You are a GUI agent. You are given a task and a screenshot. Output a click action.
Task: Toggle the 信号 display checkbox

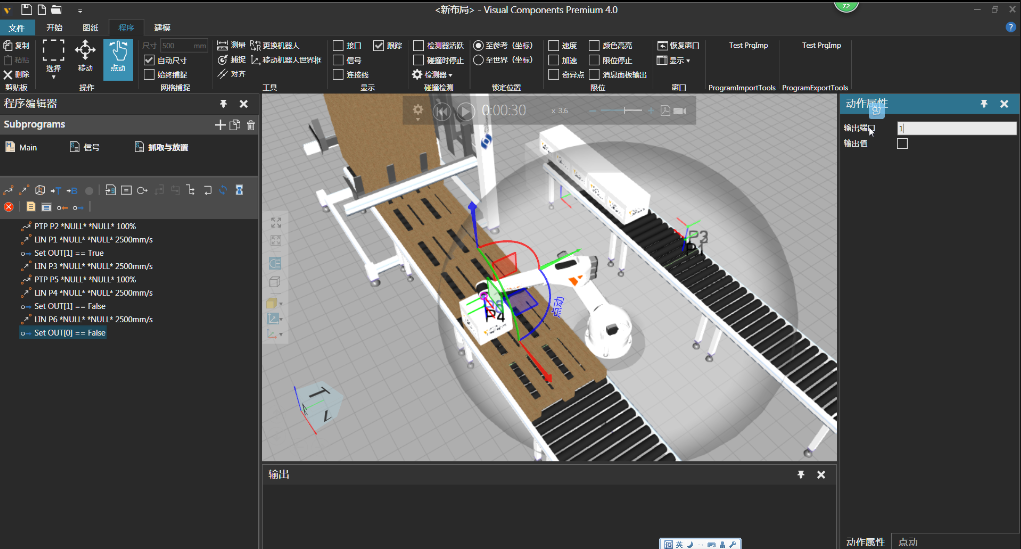[x=338, y=60]
